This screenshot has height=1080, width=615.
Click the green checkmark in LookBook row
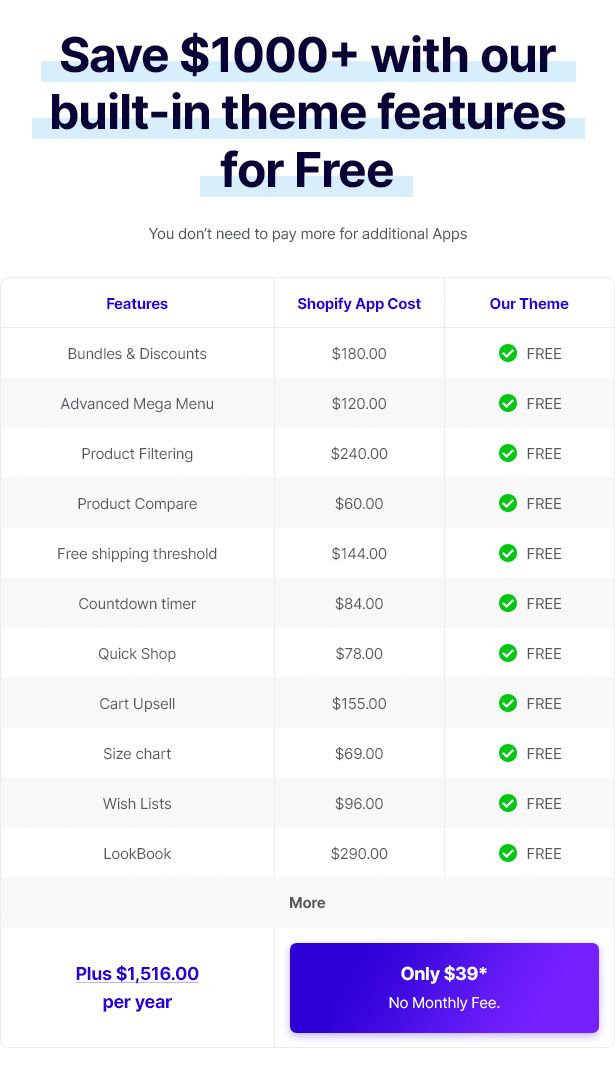tap(508, 853)
